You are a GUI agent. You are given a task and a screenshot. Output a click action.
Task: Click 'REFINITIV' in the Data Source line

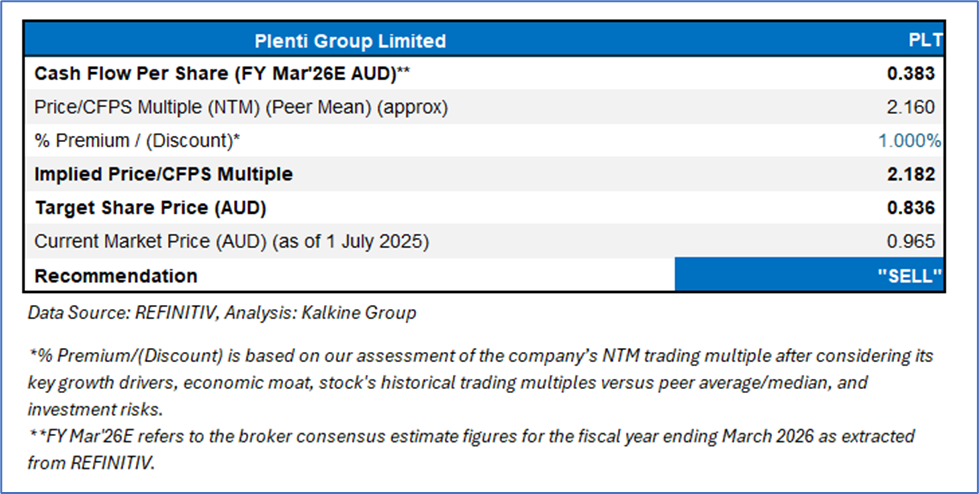coord(167,313)
